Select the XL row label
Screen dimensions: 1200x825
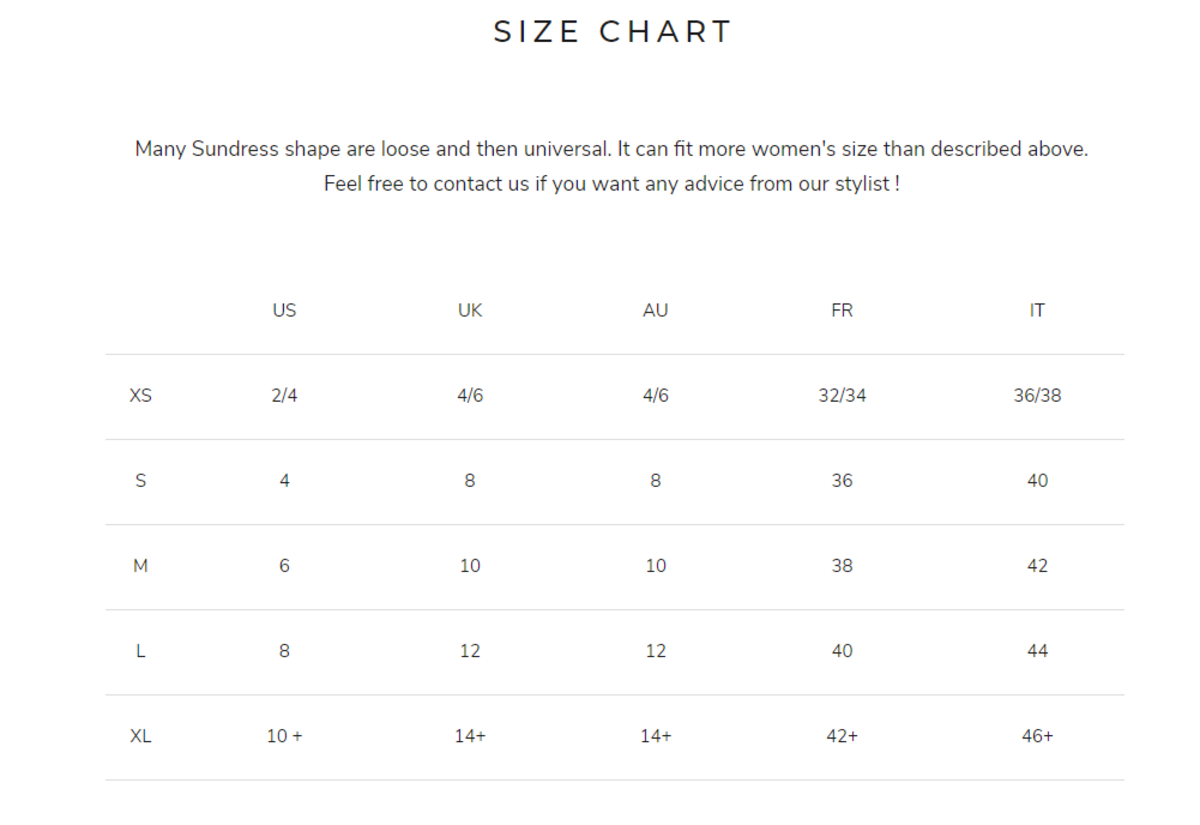[x=141, y=736]
